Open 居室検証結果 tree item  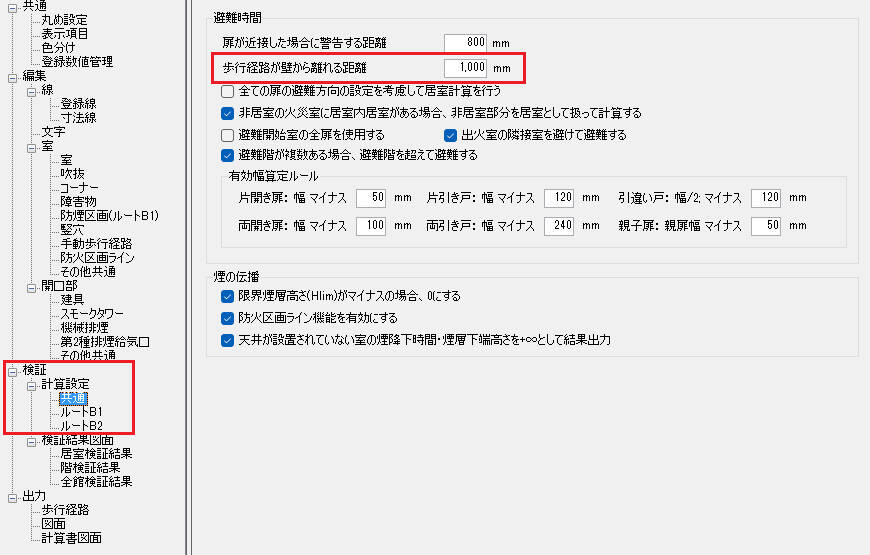(97, 453)
